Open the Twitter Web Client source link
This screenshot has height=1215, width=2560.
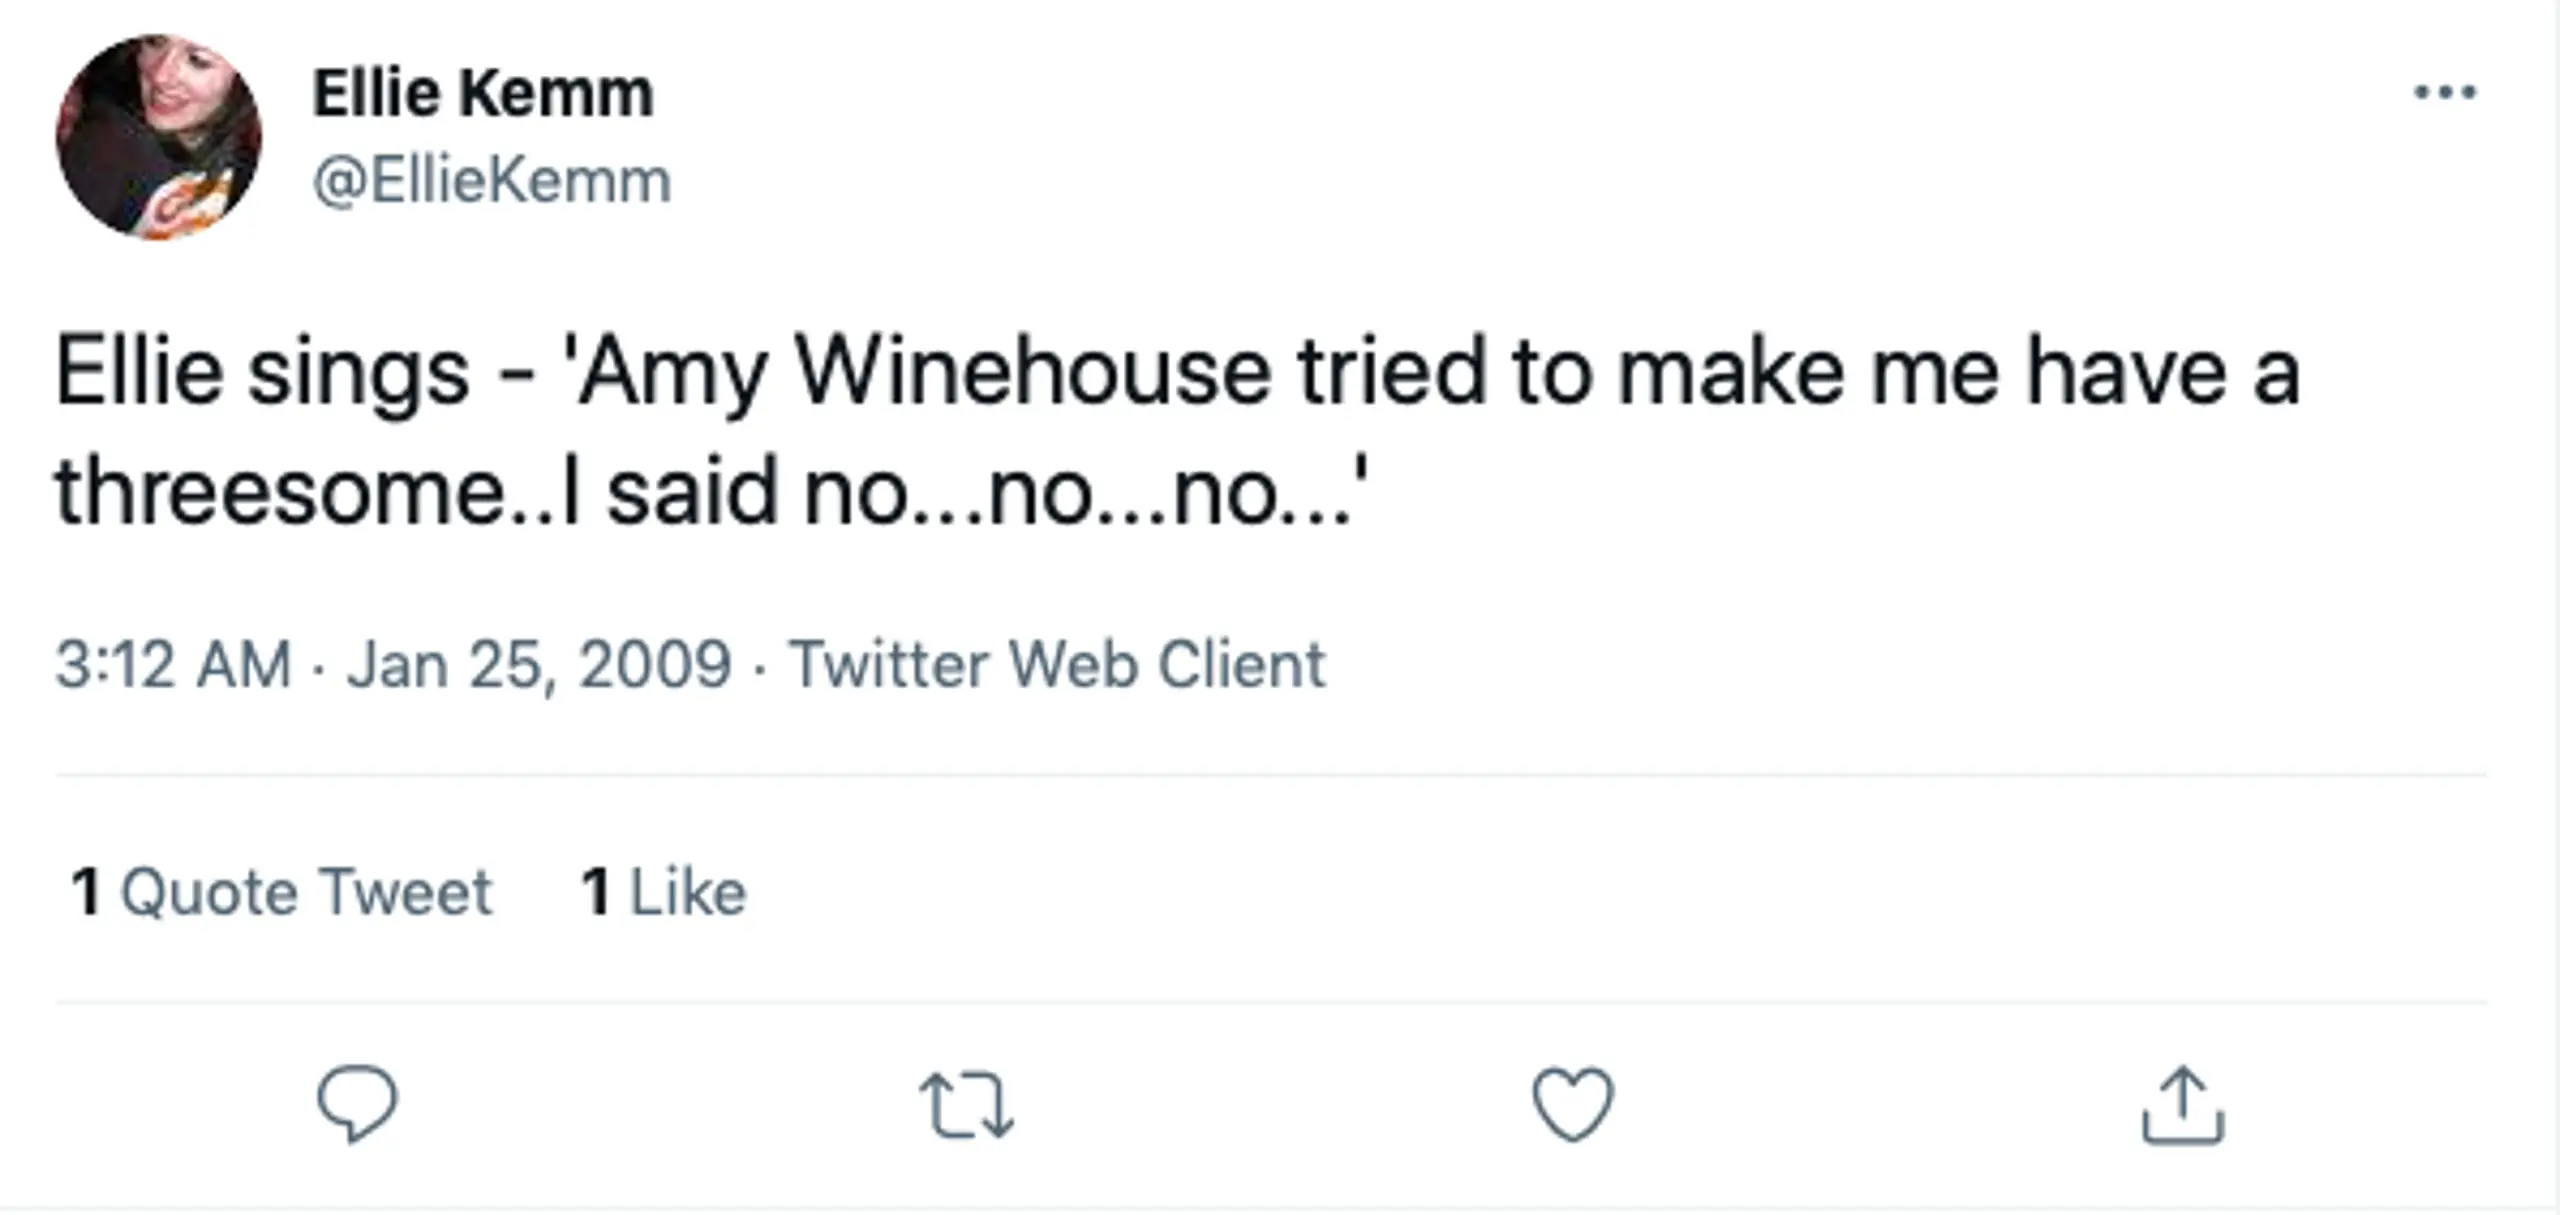tap(1057, 665)
